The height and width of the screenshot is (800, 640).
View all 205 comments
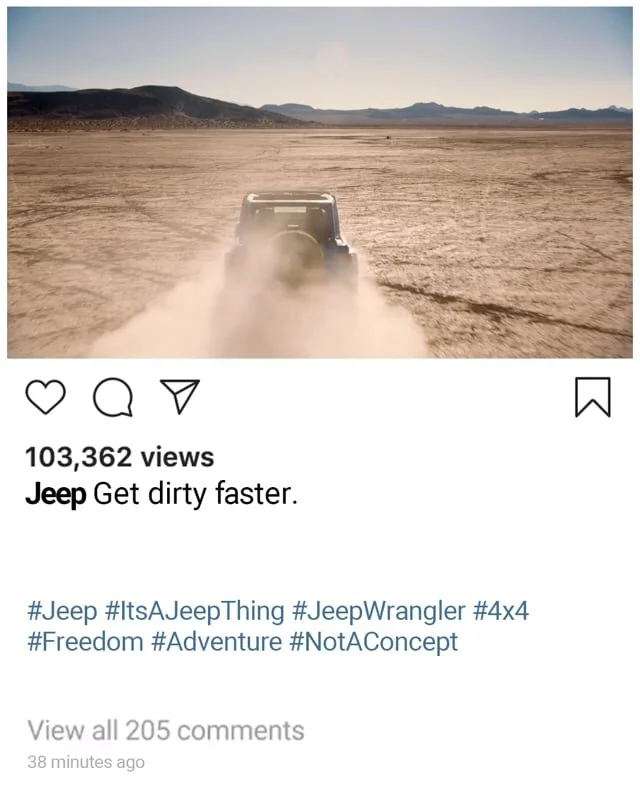(166, 730)
